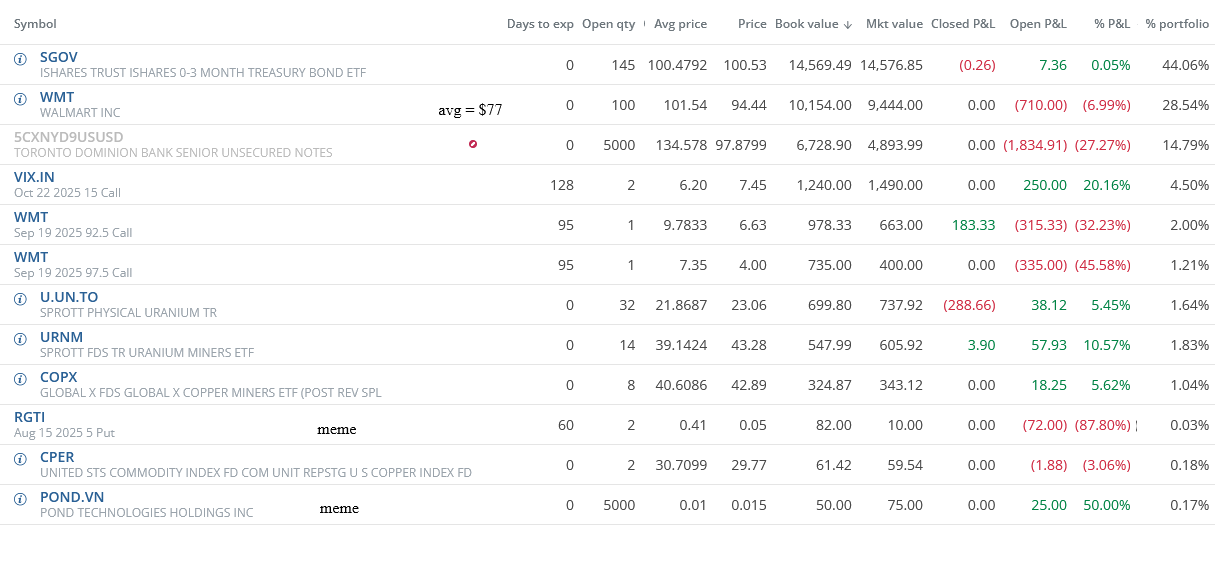This screenshot has width=1215, height=572.
Task: Select WMT open P&L (710.00)
Action: 1041,105
